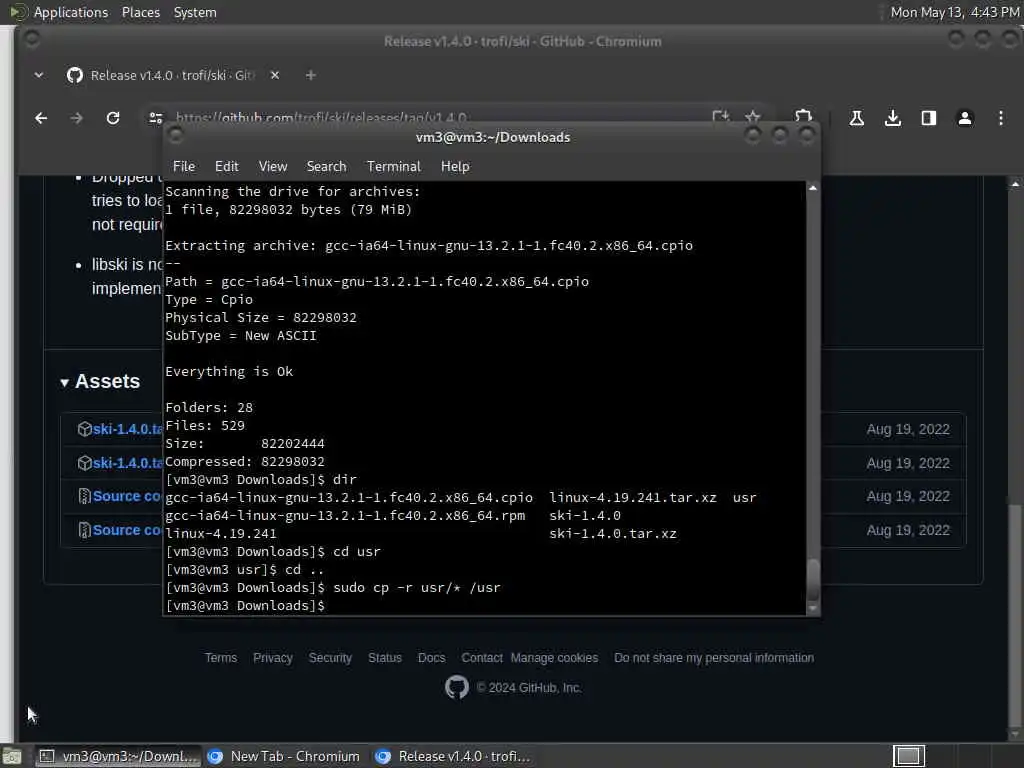Show Chromium downloads
Screen dimensions: 1024x768
pos(893,118)
